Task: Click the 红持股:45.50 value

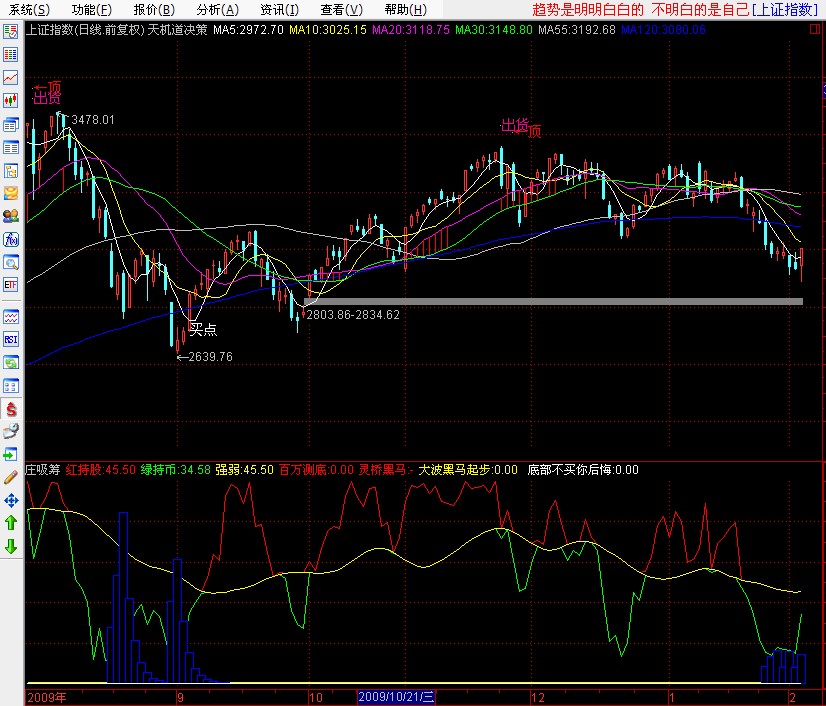Action: click(101, 469)
